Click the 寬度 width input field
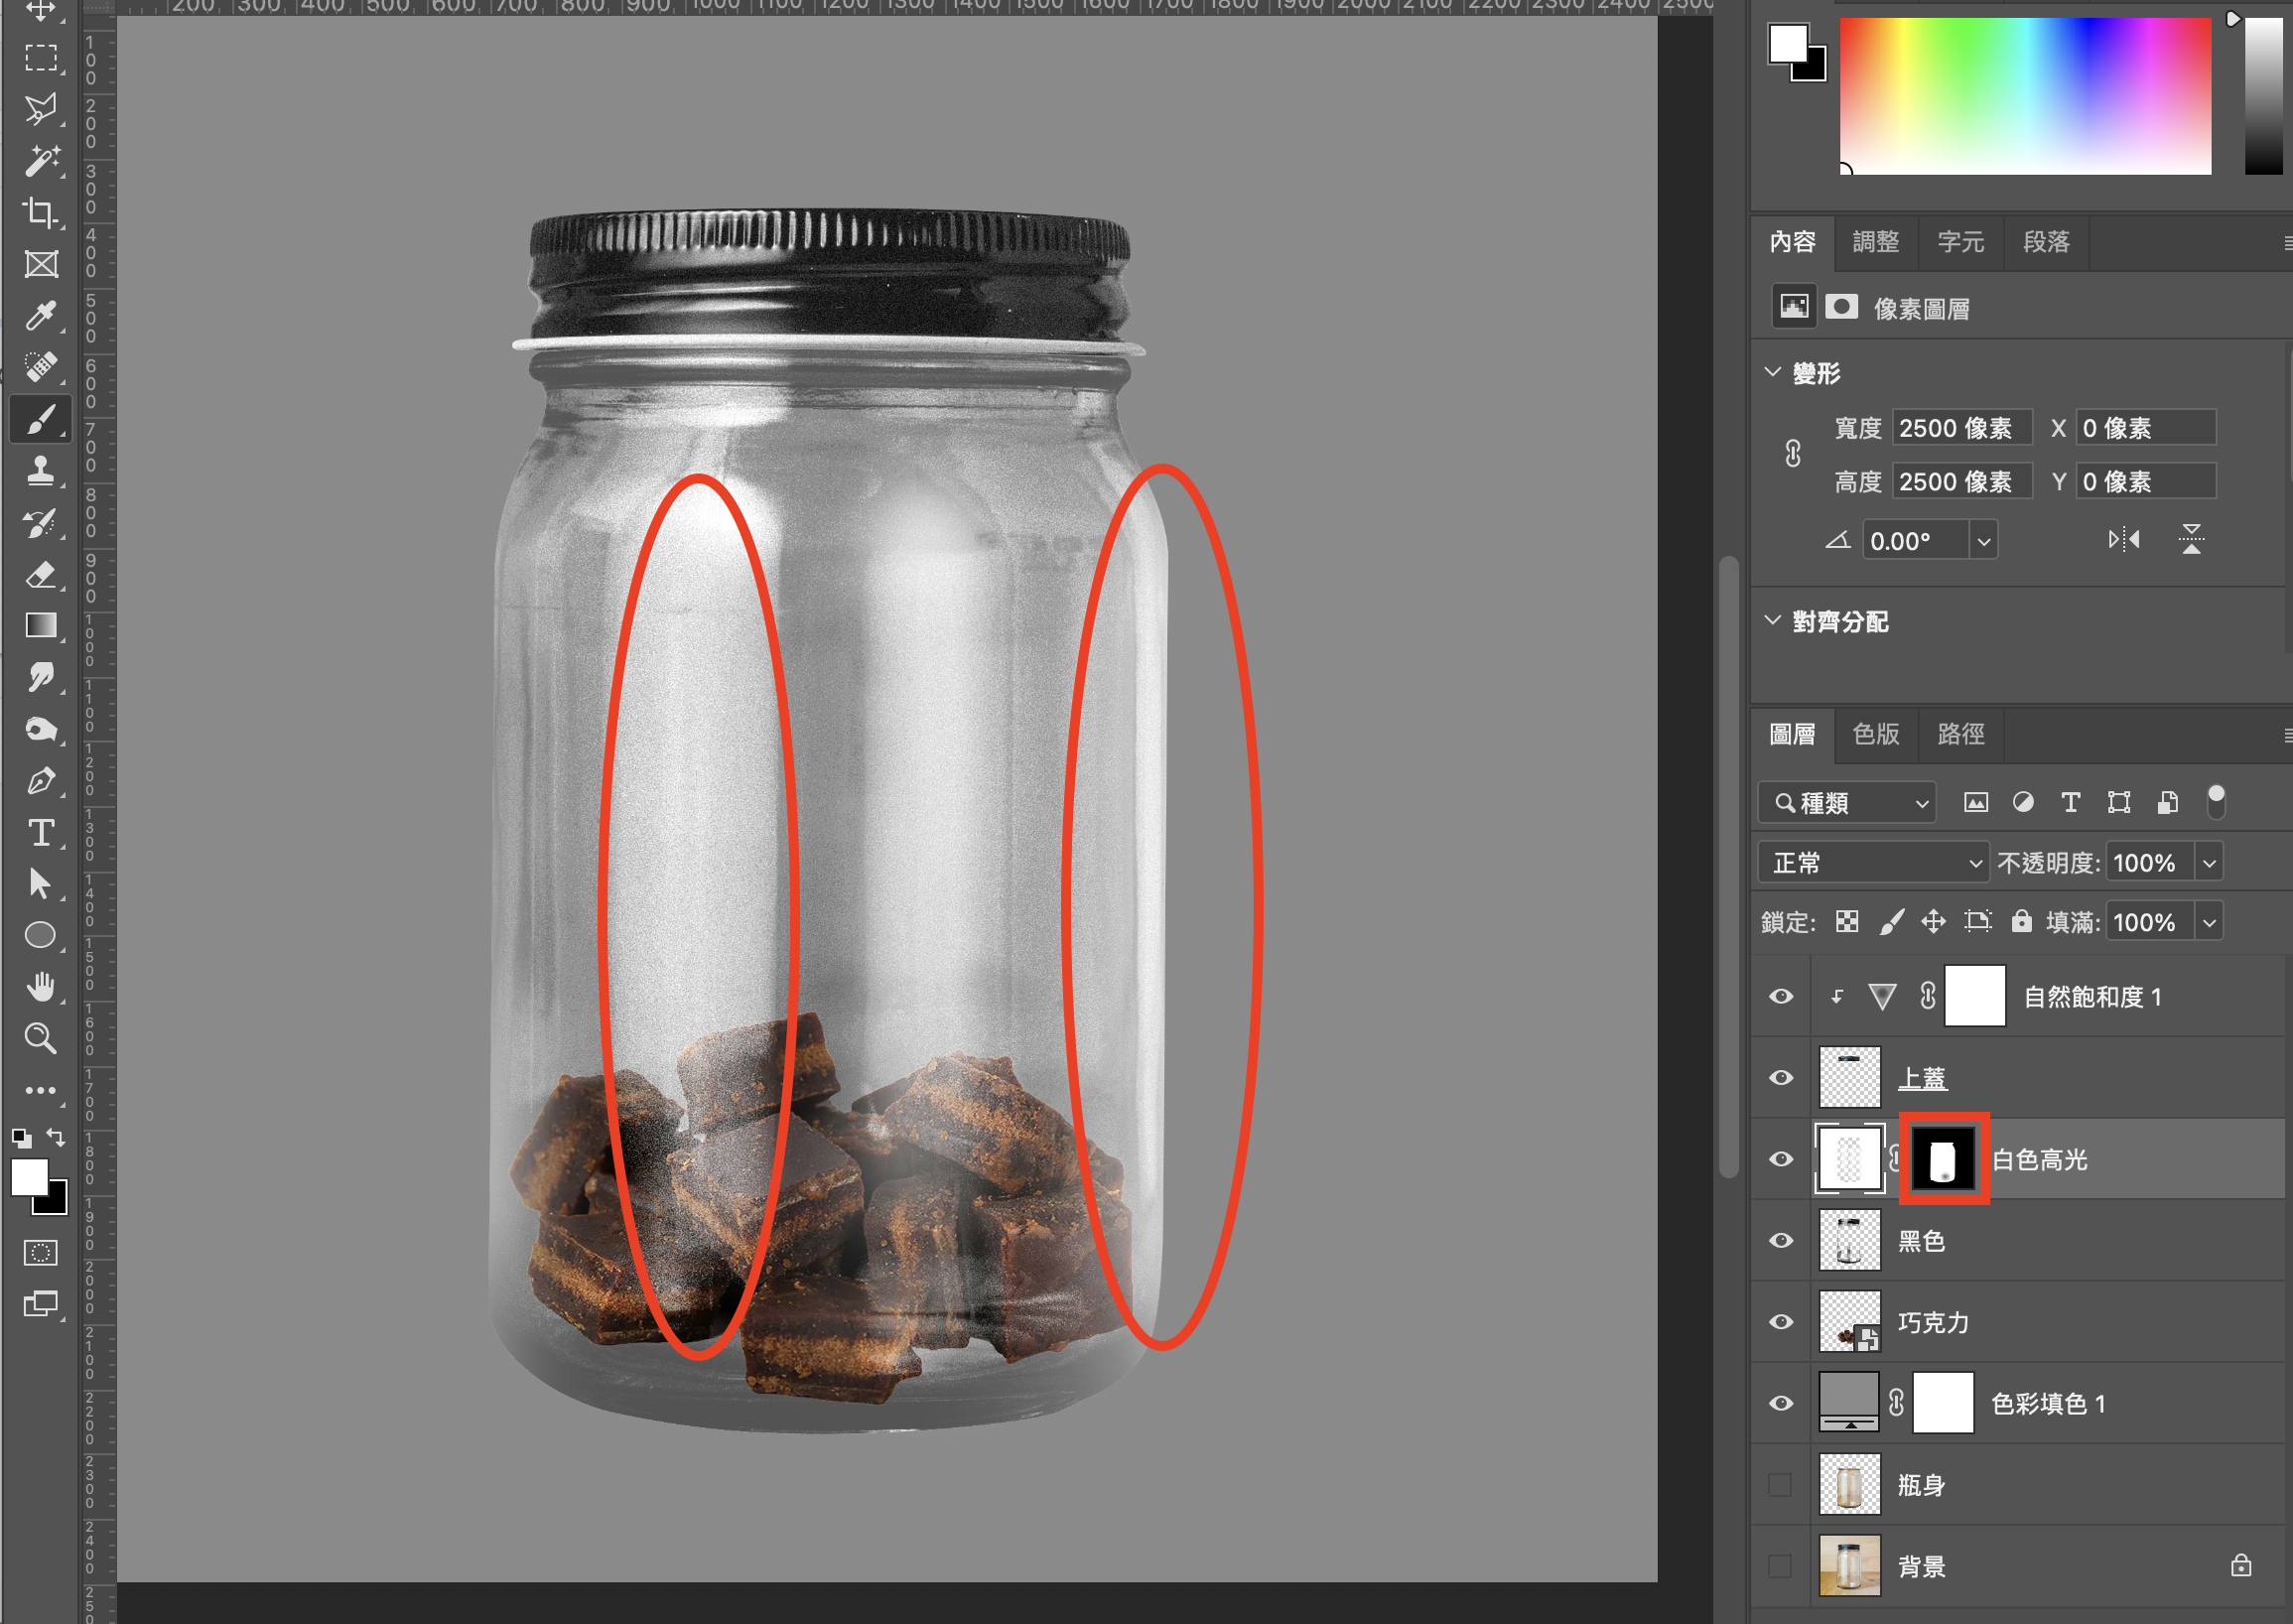Image resolution: width=2293 pixels, height=1624 pixels. (x=1961, y=428)
